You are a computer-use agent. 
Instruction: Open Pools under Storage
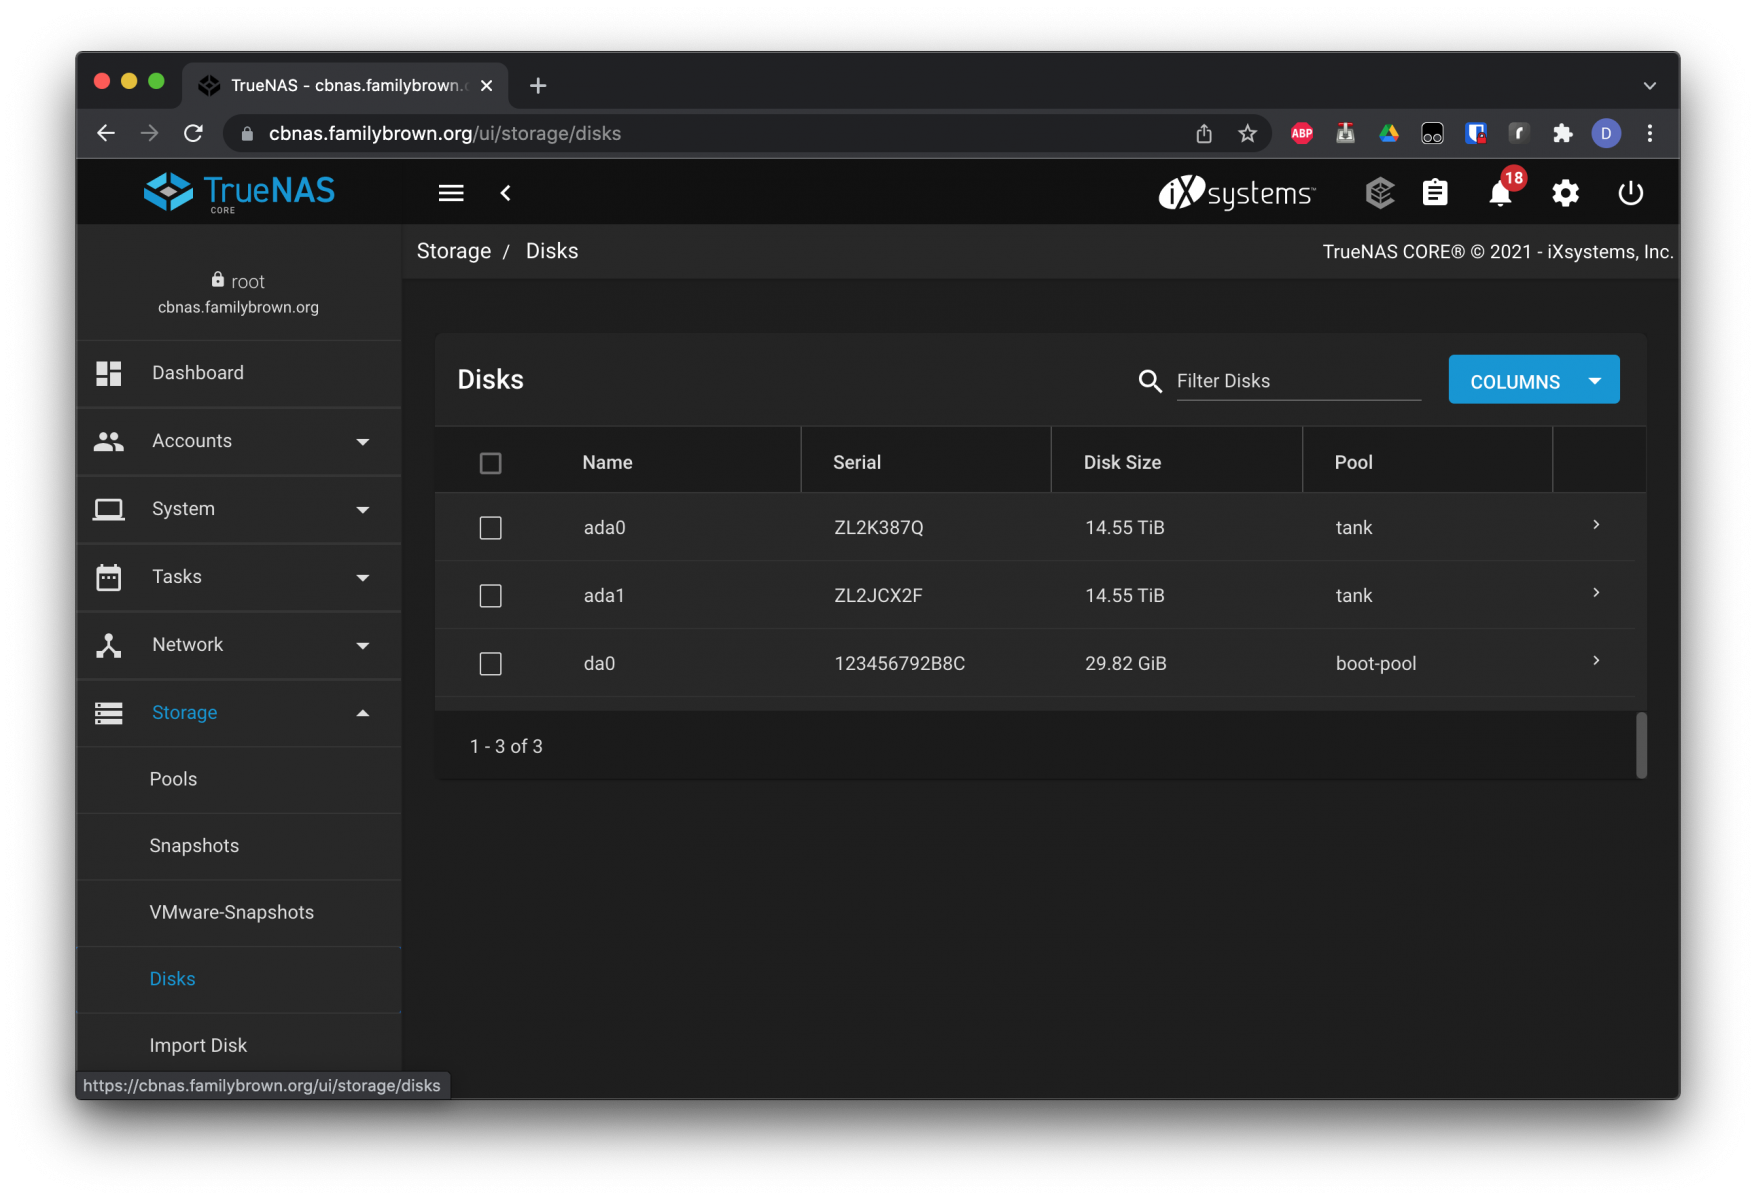coord(238,779)
